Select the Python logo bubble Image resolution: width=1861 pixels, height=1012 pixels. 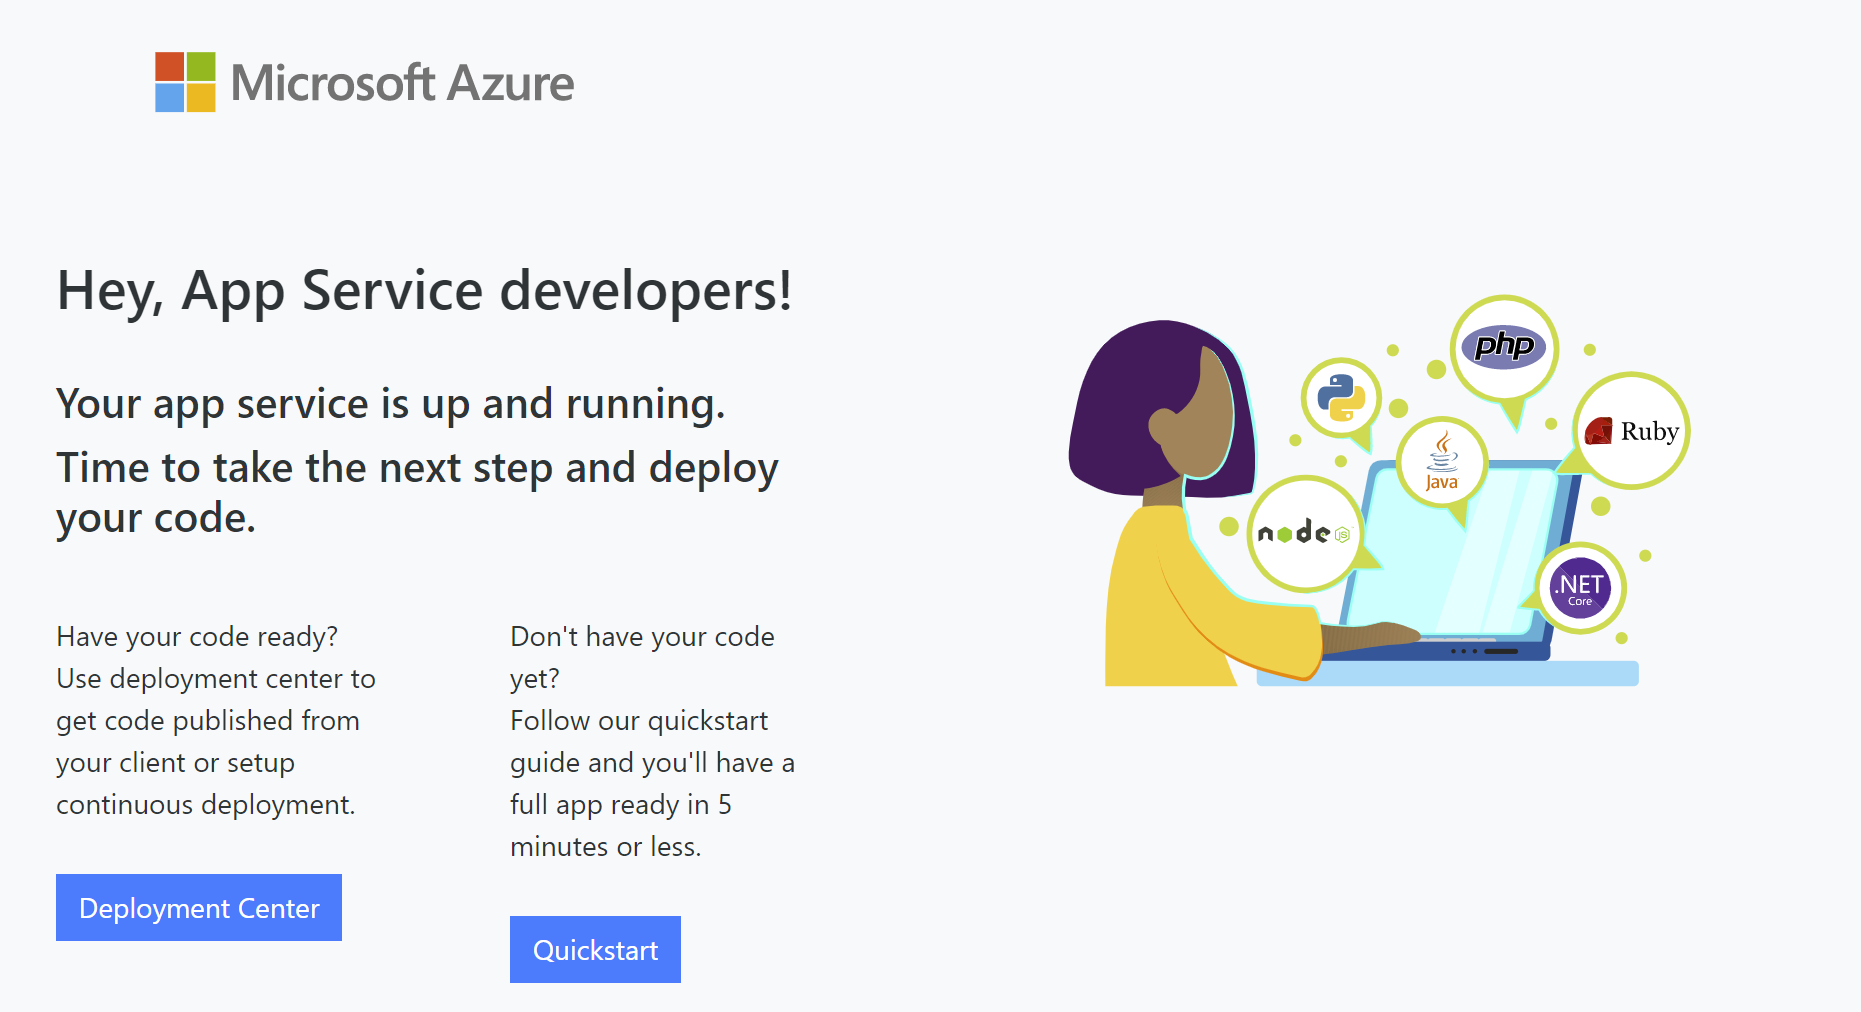pos(1341,397)
